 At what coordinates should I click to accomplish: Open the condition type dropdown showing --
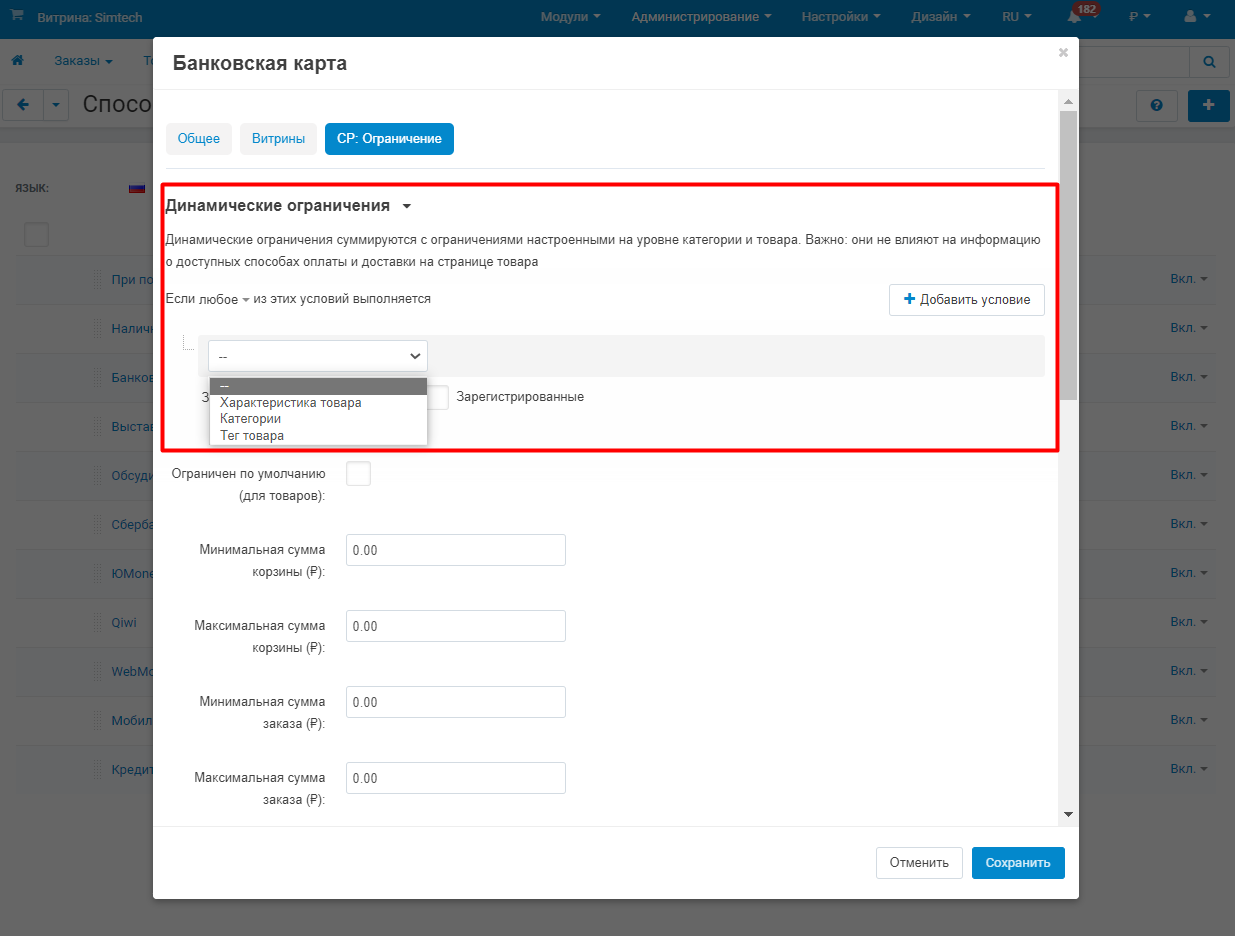coord(318,356)
